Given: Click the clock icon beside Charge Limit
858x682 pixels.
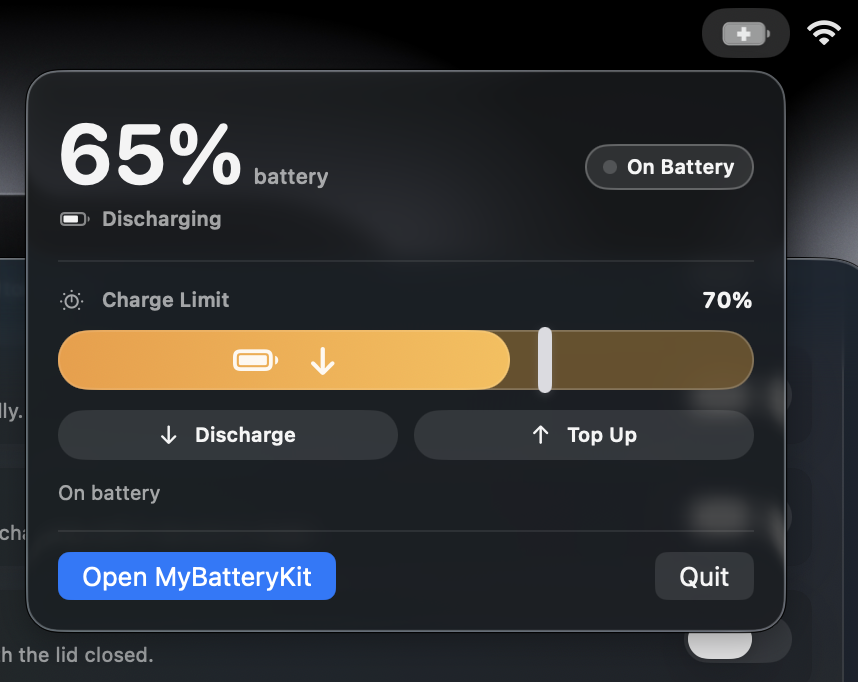Looking at the screenshot, I should pyautogui.click(x=70, y=299).
